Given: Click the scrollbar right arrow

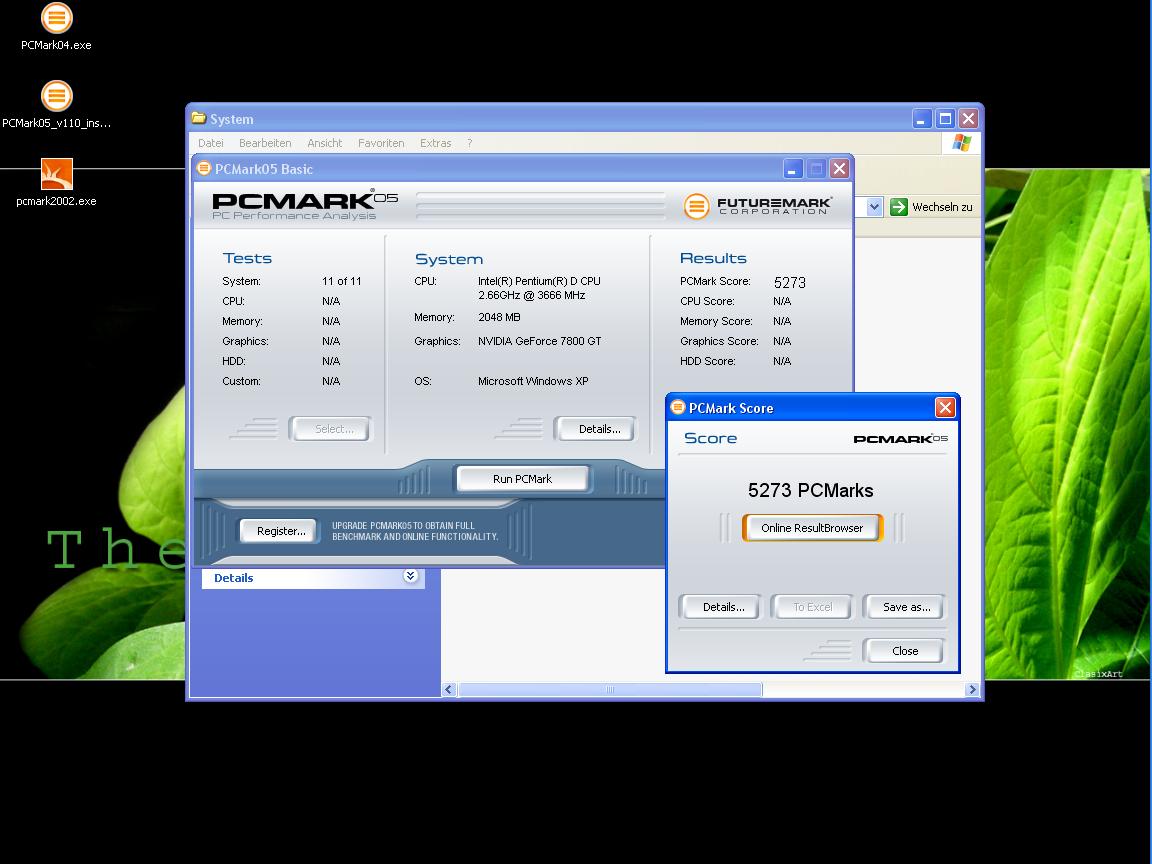Looking at the screenshot, I should [972, 689].
